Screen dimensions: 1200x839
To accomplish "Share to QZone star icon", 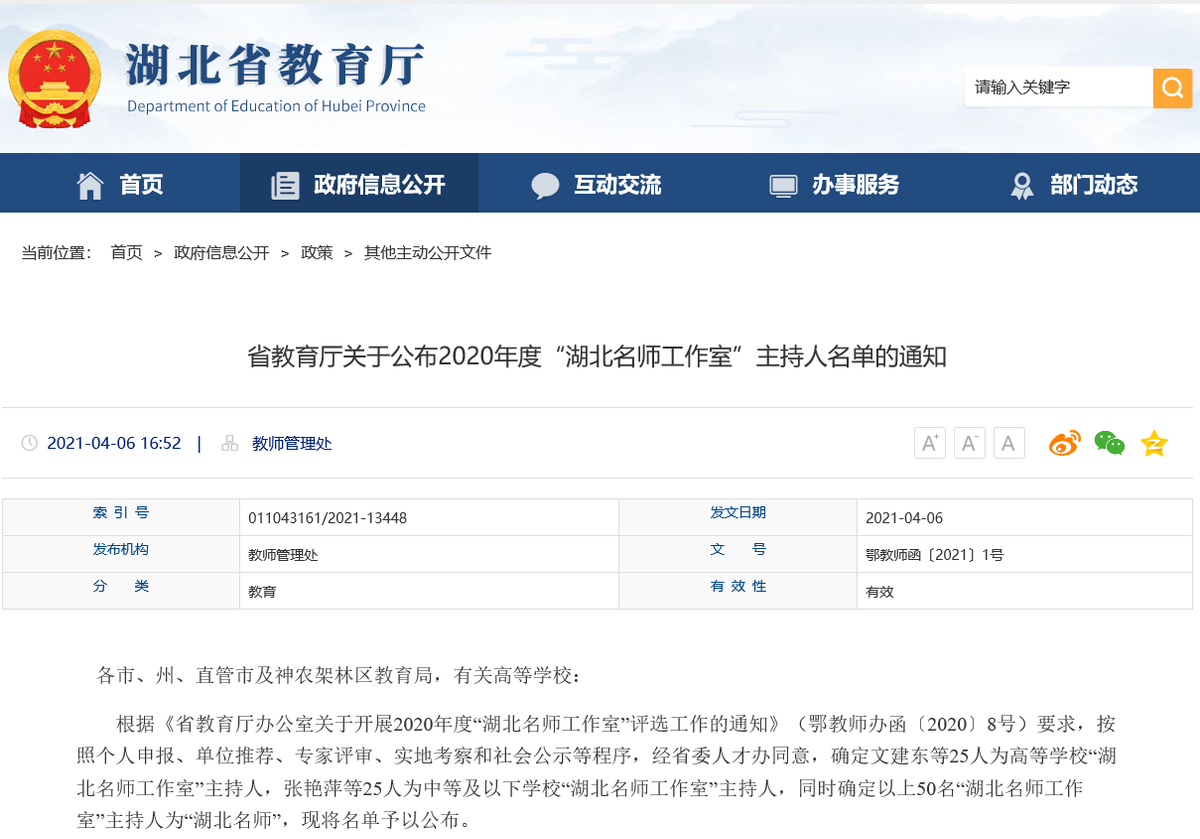I will [1154, 443].
